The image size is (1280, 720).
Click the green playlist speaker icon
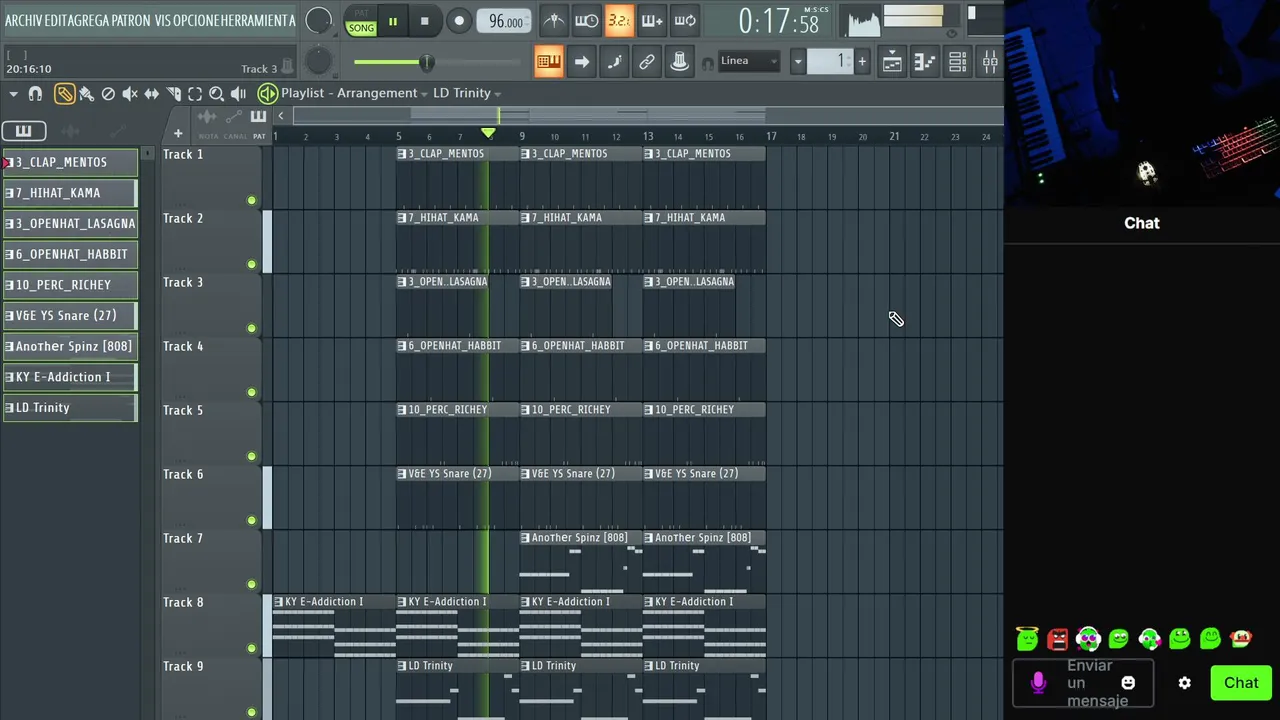(267, 94)
